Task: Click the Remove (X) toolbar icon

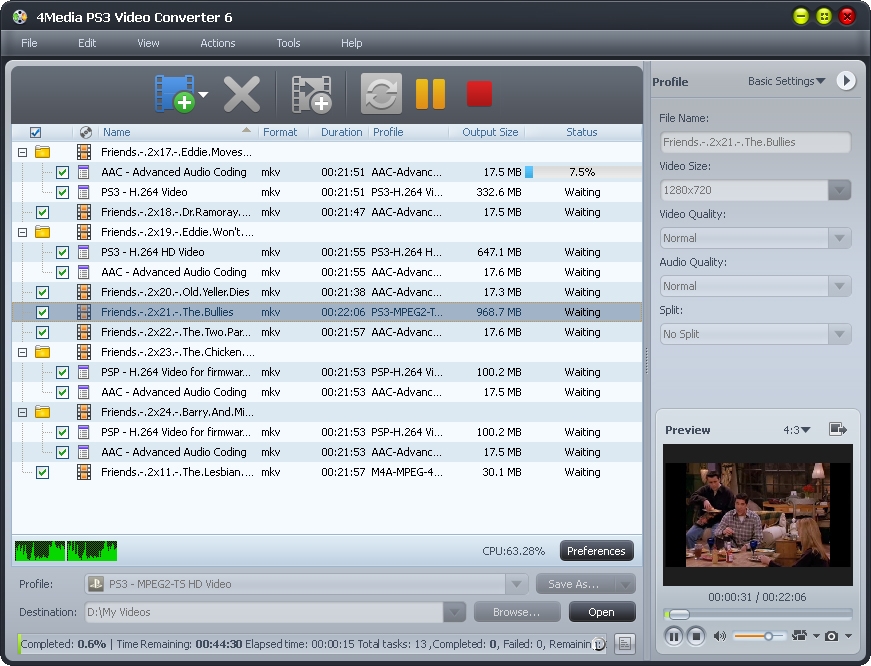Action: pos(242,94)
